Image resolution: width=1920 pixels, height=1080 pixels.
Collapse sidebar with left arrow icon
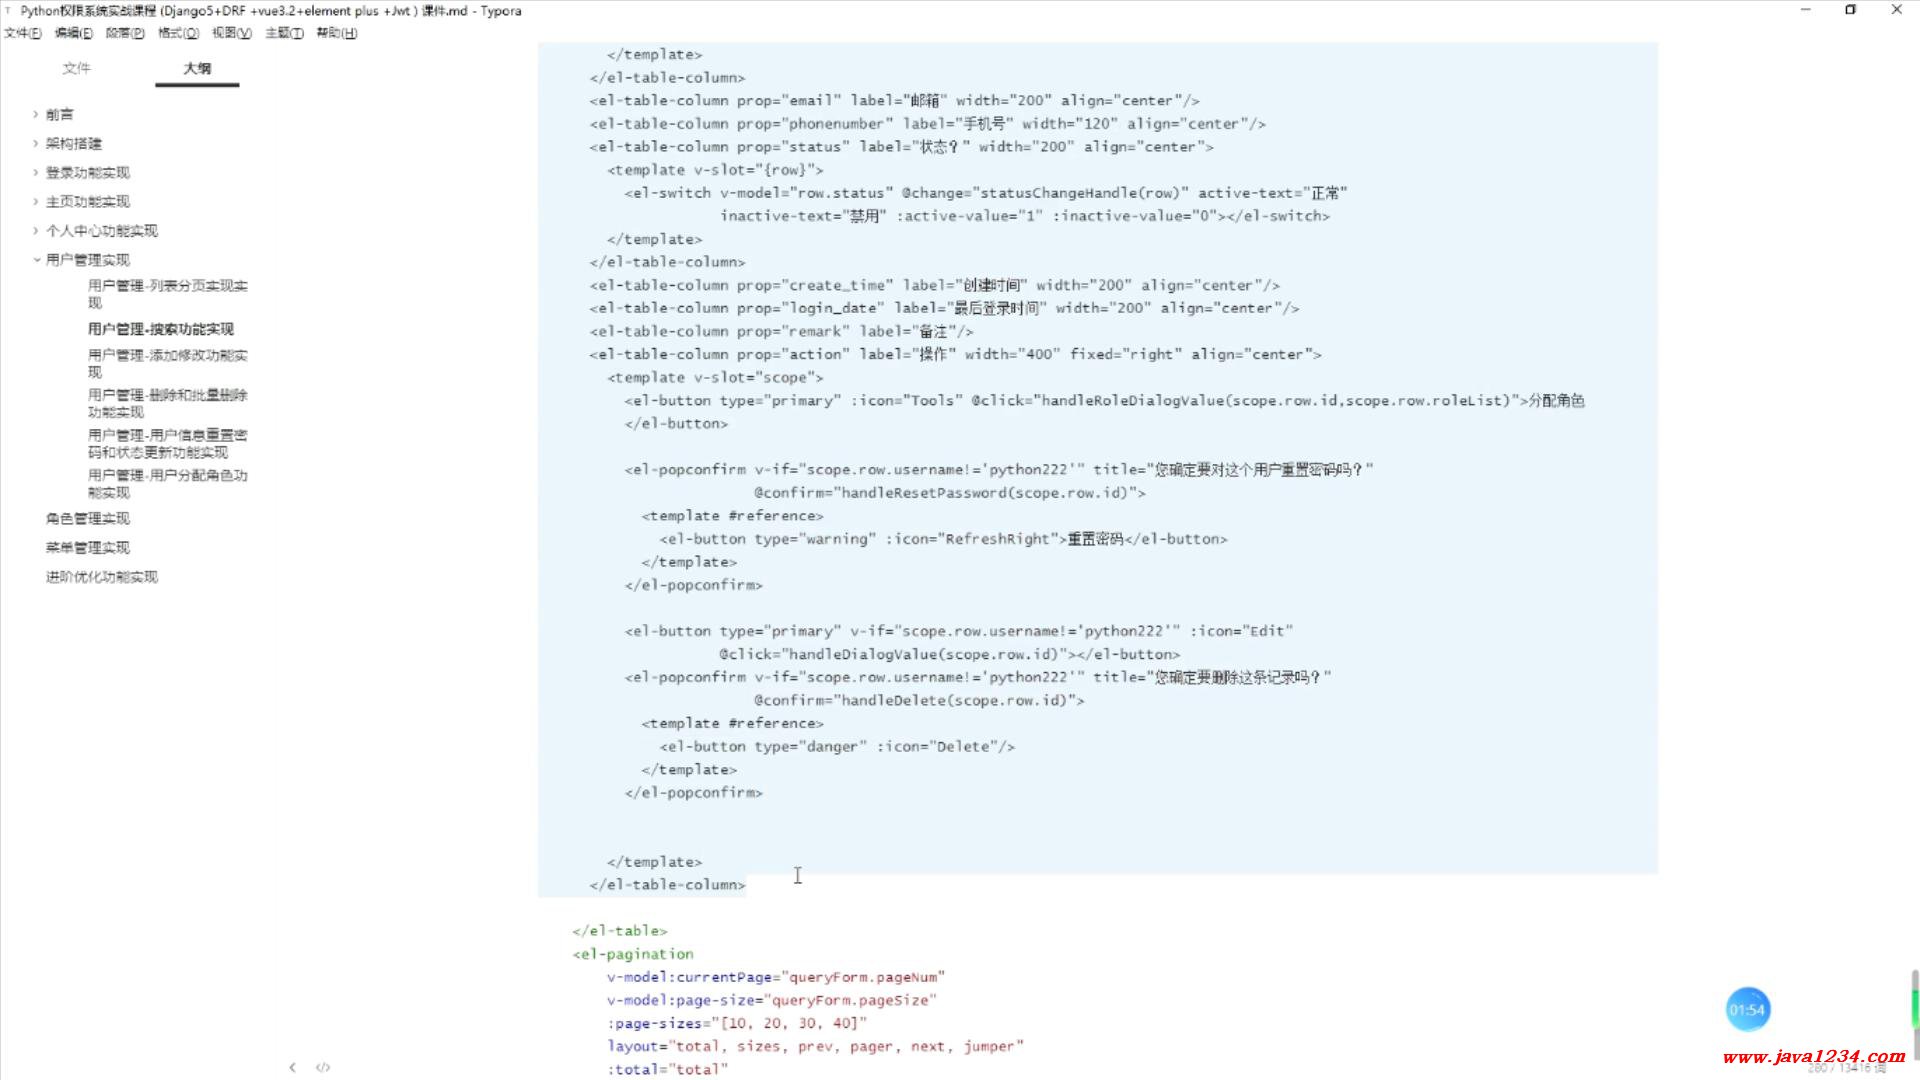tap(292, 1067)
